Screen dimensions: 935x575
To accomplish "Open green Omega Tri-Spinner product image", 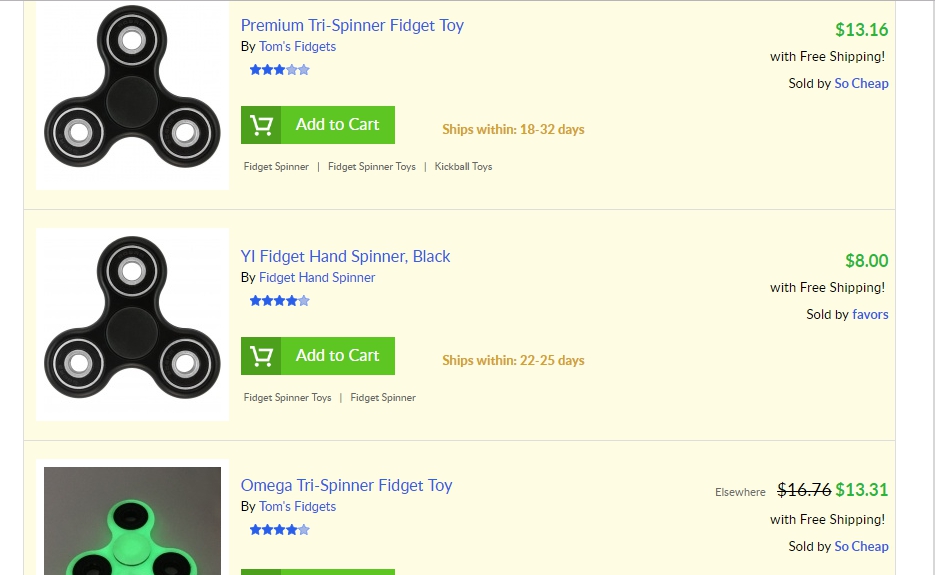I will 132,520.
